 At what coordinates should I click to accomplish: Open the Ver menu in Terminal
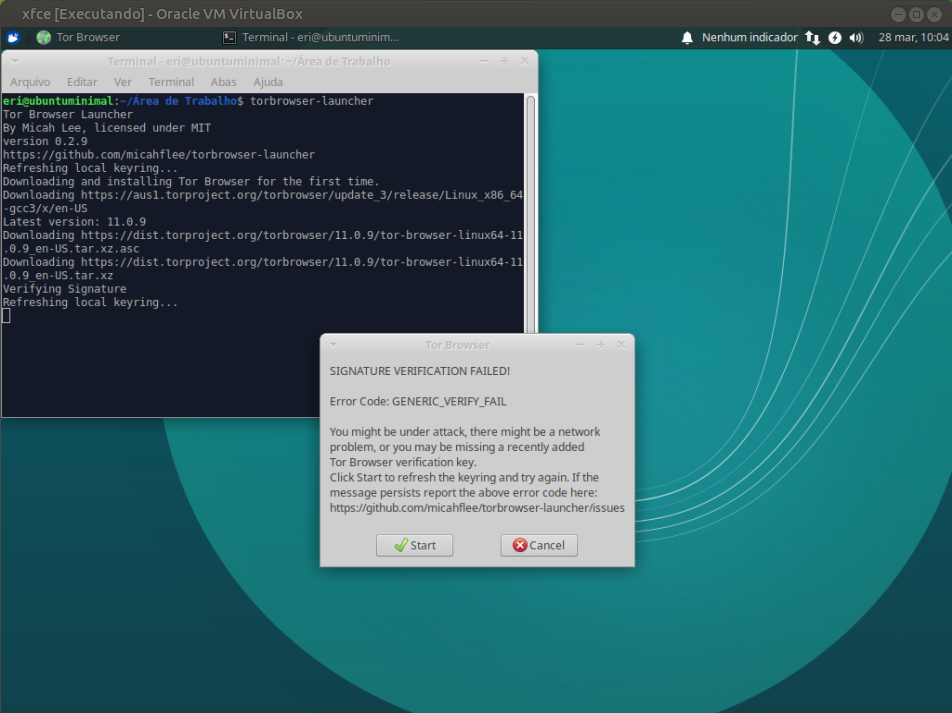(x=123, y=82)
